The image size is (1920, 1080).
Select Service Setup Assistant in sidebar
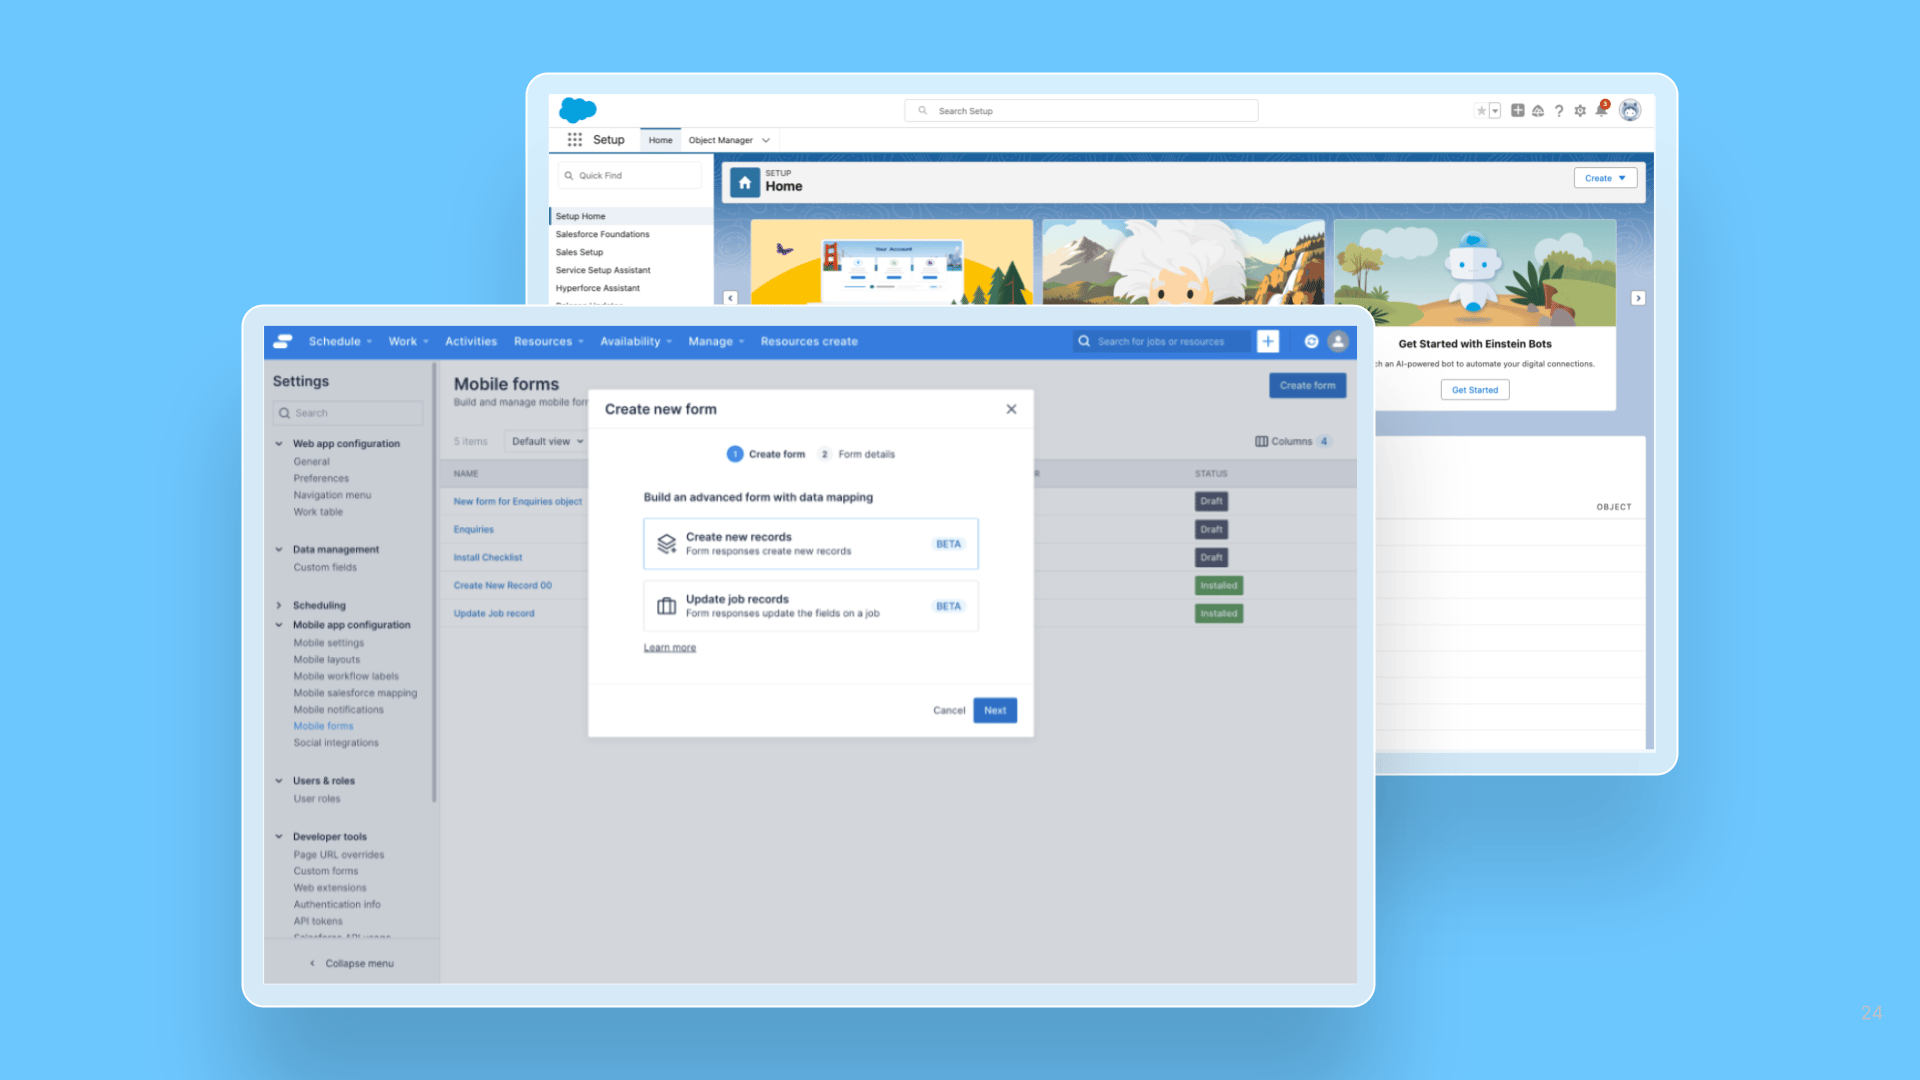(x=603, y=270)
